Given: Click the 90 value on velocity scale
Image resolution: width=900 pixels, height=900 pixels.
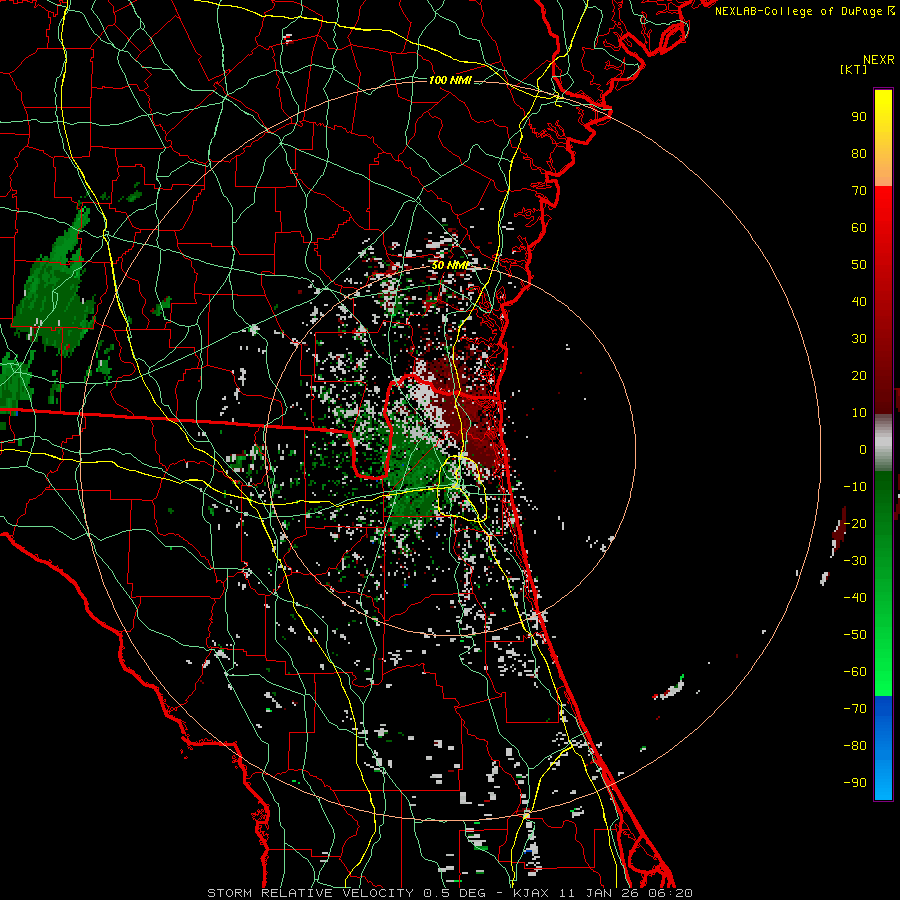Looking at the screenshot, I should (x=859, y=117).
